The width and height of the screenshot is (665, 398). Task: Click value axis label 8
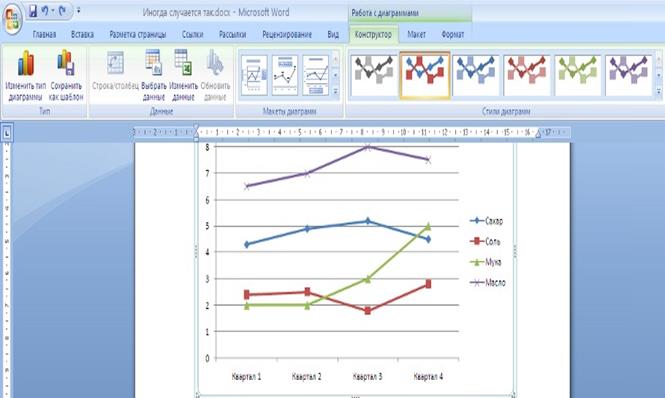point(207,147)
